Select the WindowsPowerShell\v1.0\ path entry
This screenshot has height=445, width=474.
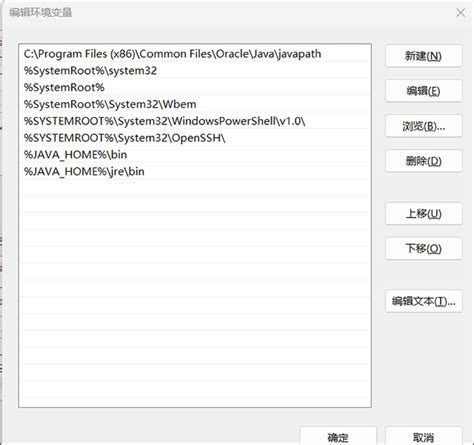195,121
